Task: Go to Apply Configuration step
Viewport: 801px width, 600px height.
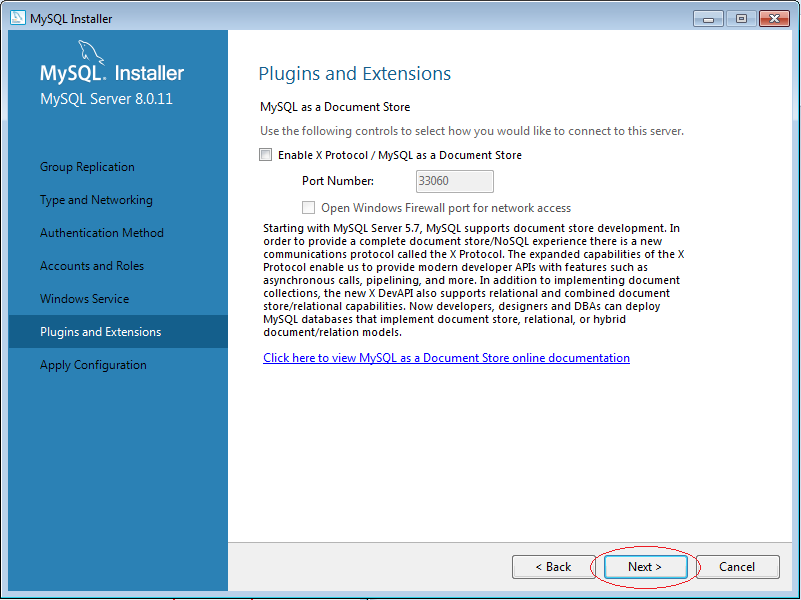Action: [93, 365]
